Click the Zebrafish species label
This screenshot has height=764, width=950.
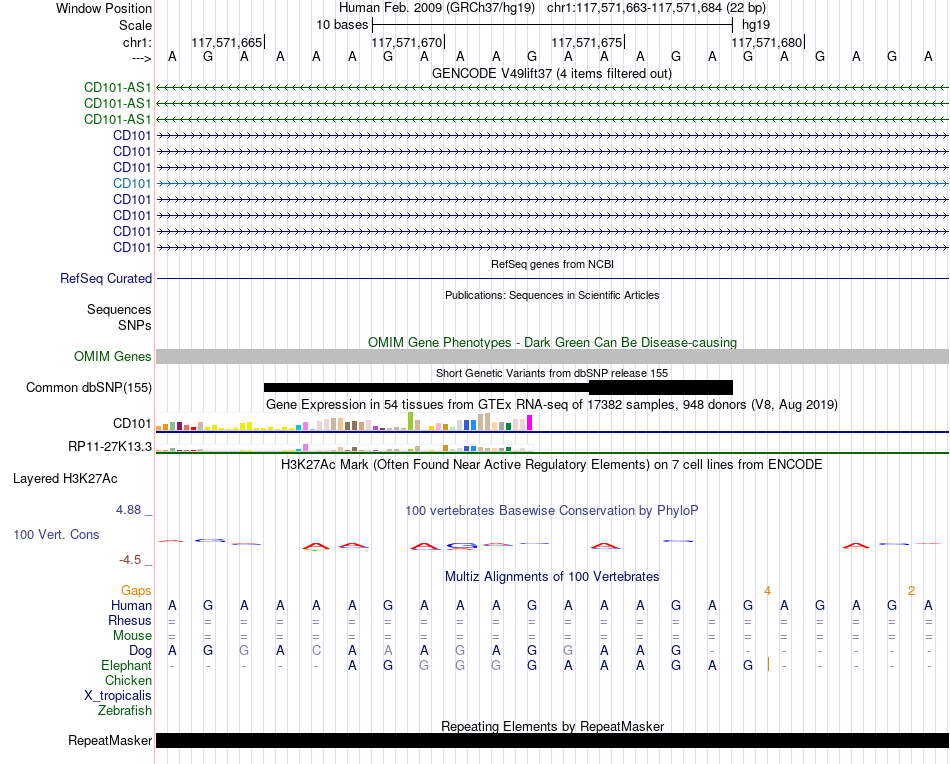pos(125,710)
